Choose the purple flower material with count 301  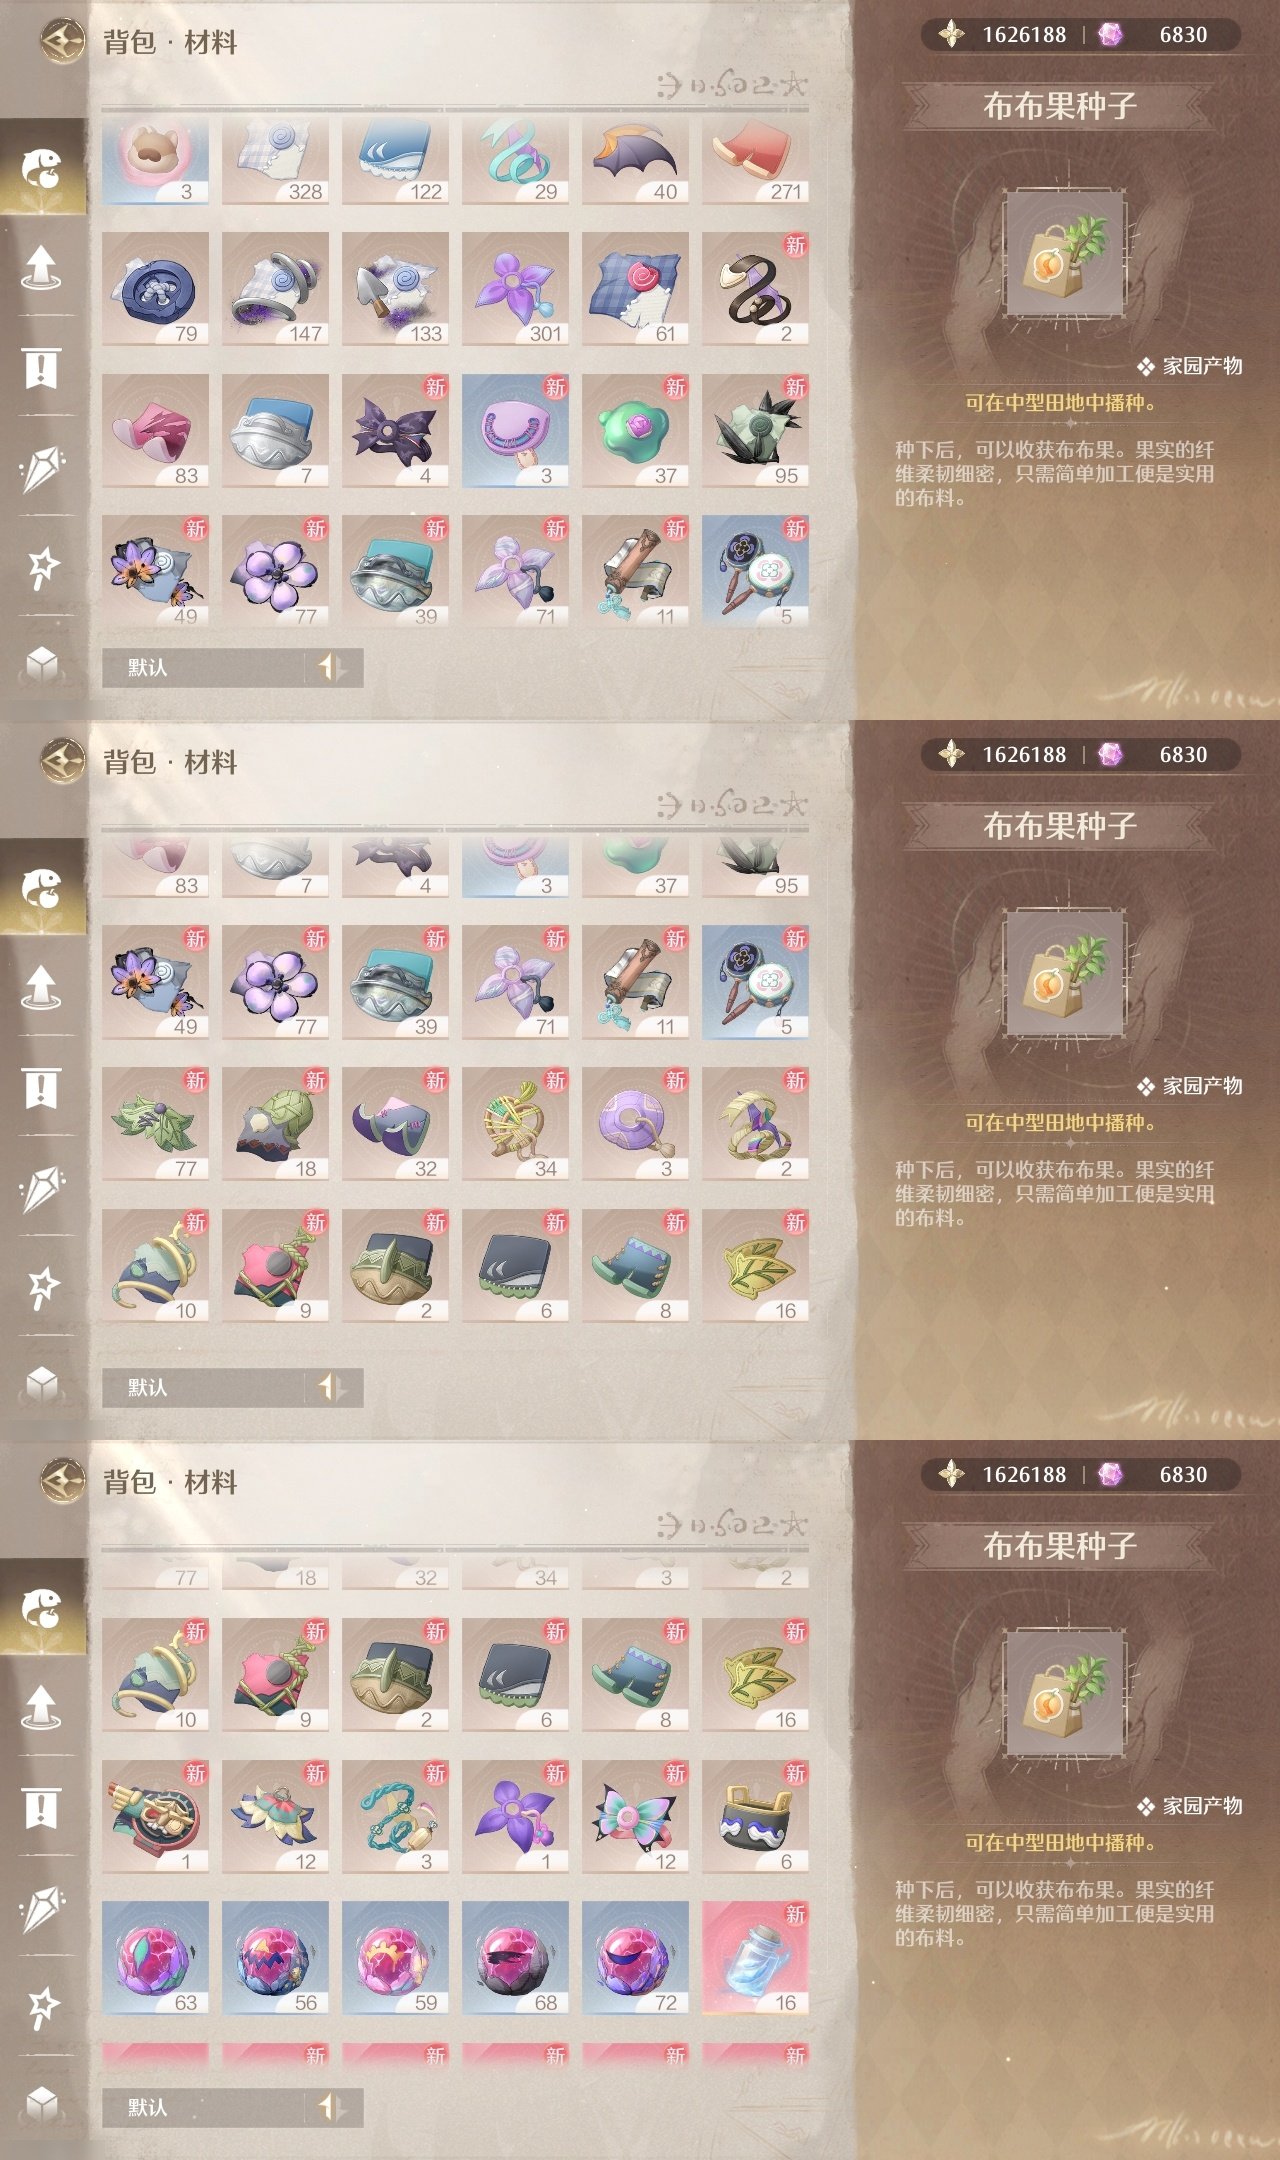(x=515, y=288)
